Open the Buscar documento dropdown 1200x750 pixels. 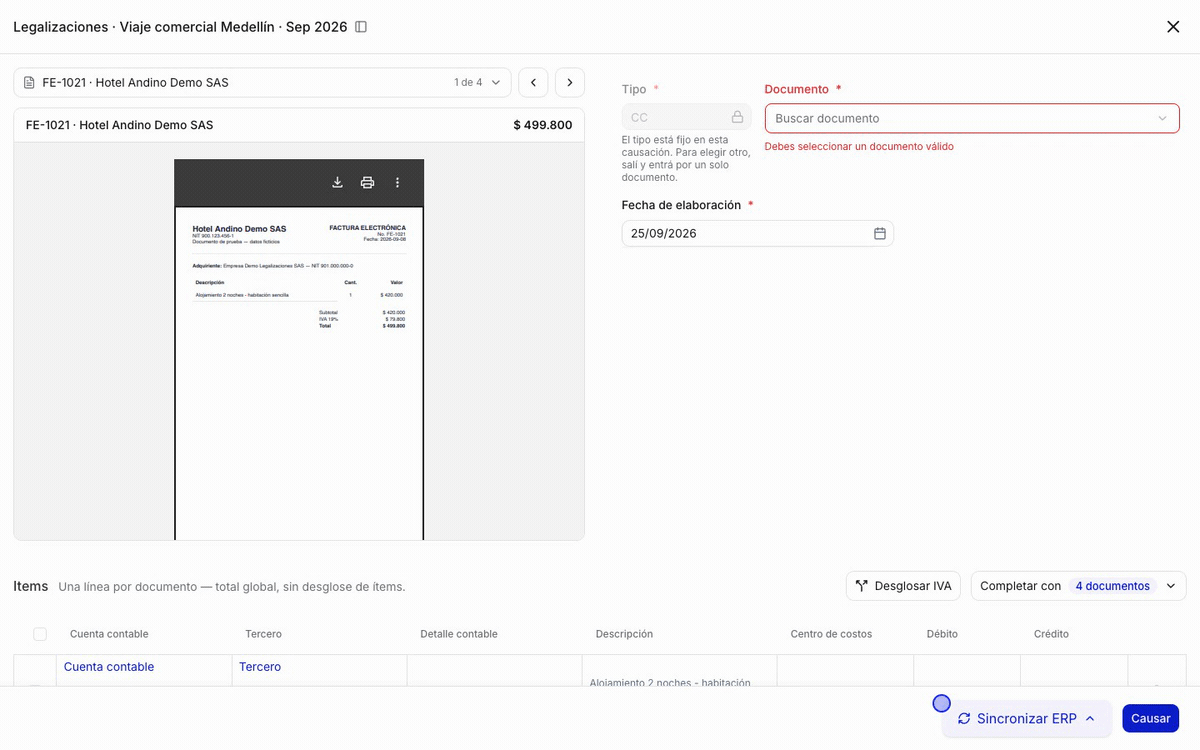click(971, 118)
